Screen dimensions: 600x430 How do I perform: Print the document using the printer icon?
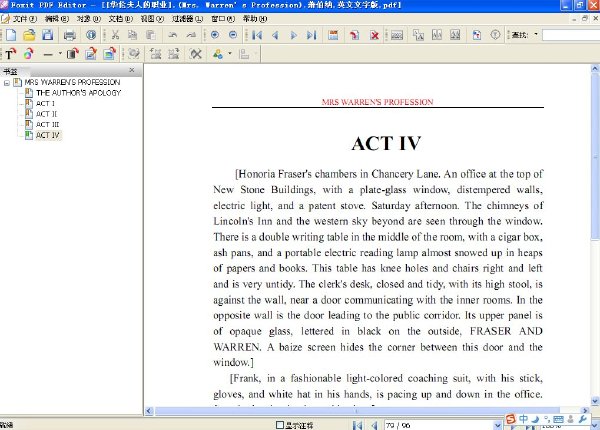pyautogui.click(x=70, y=36)
